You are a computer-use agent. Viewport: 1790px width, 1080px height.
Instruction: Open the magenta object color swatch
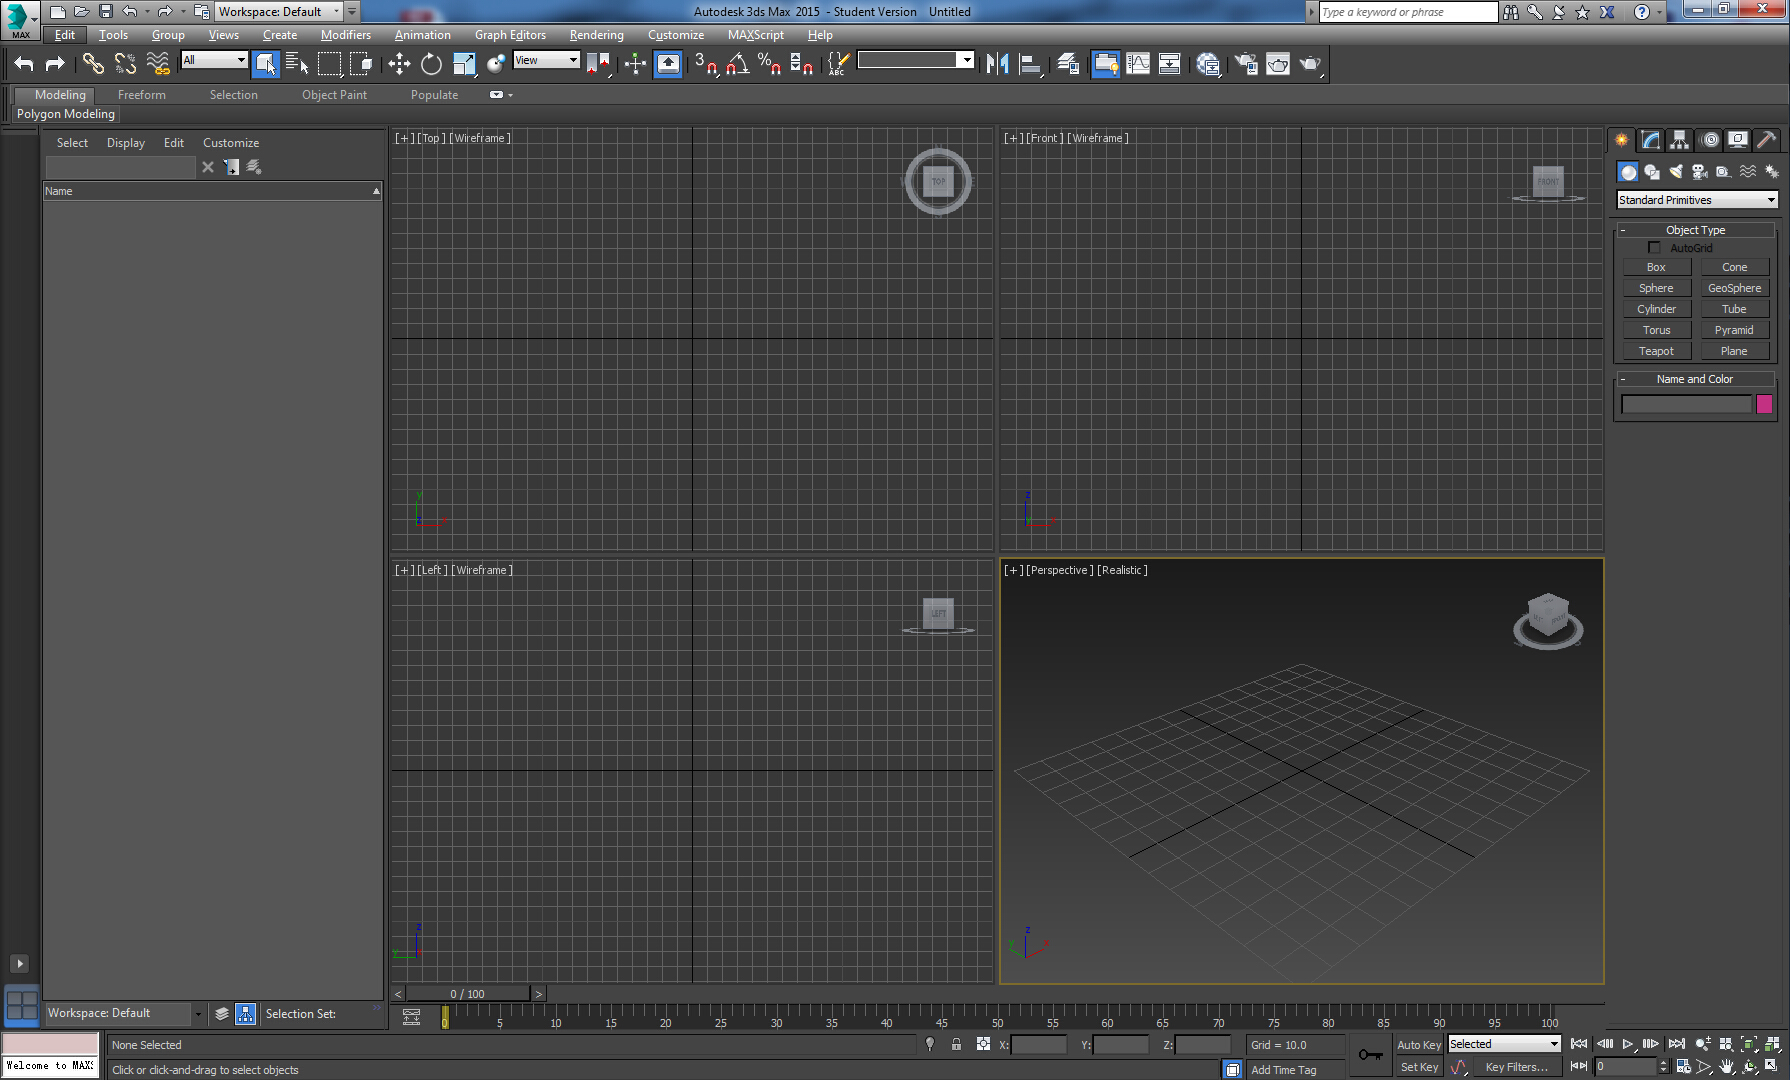click(x=1764, y=404)
